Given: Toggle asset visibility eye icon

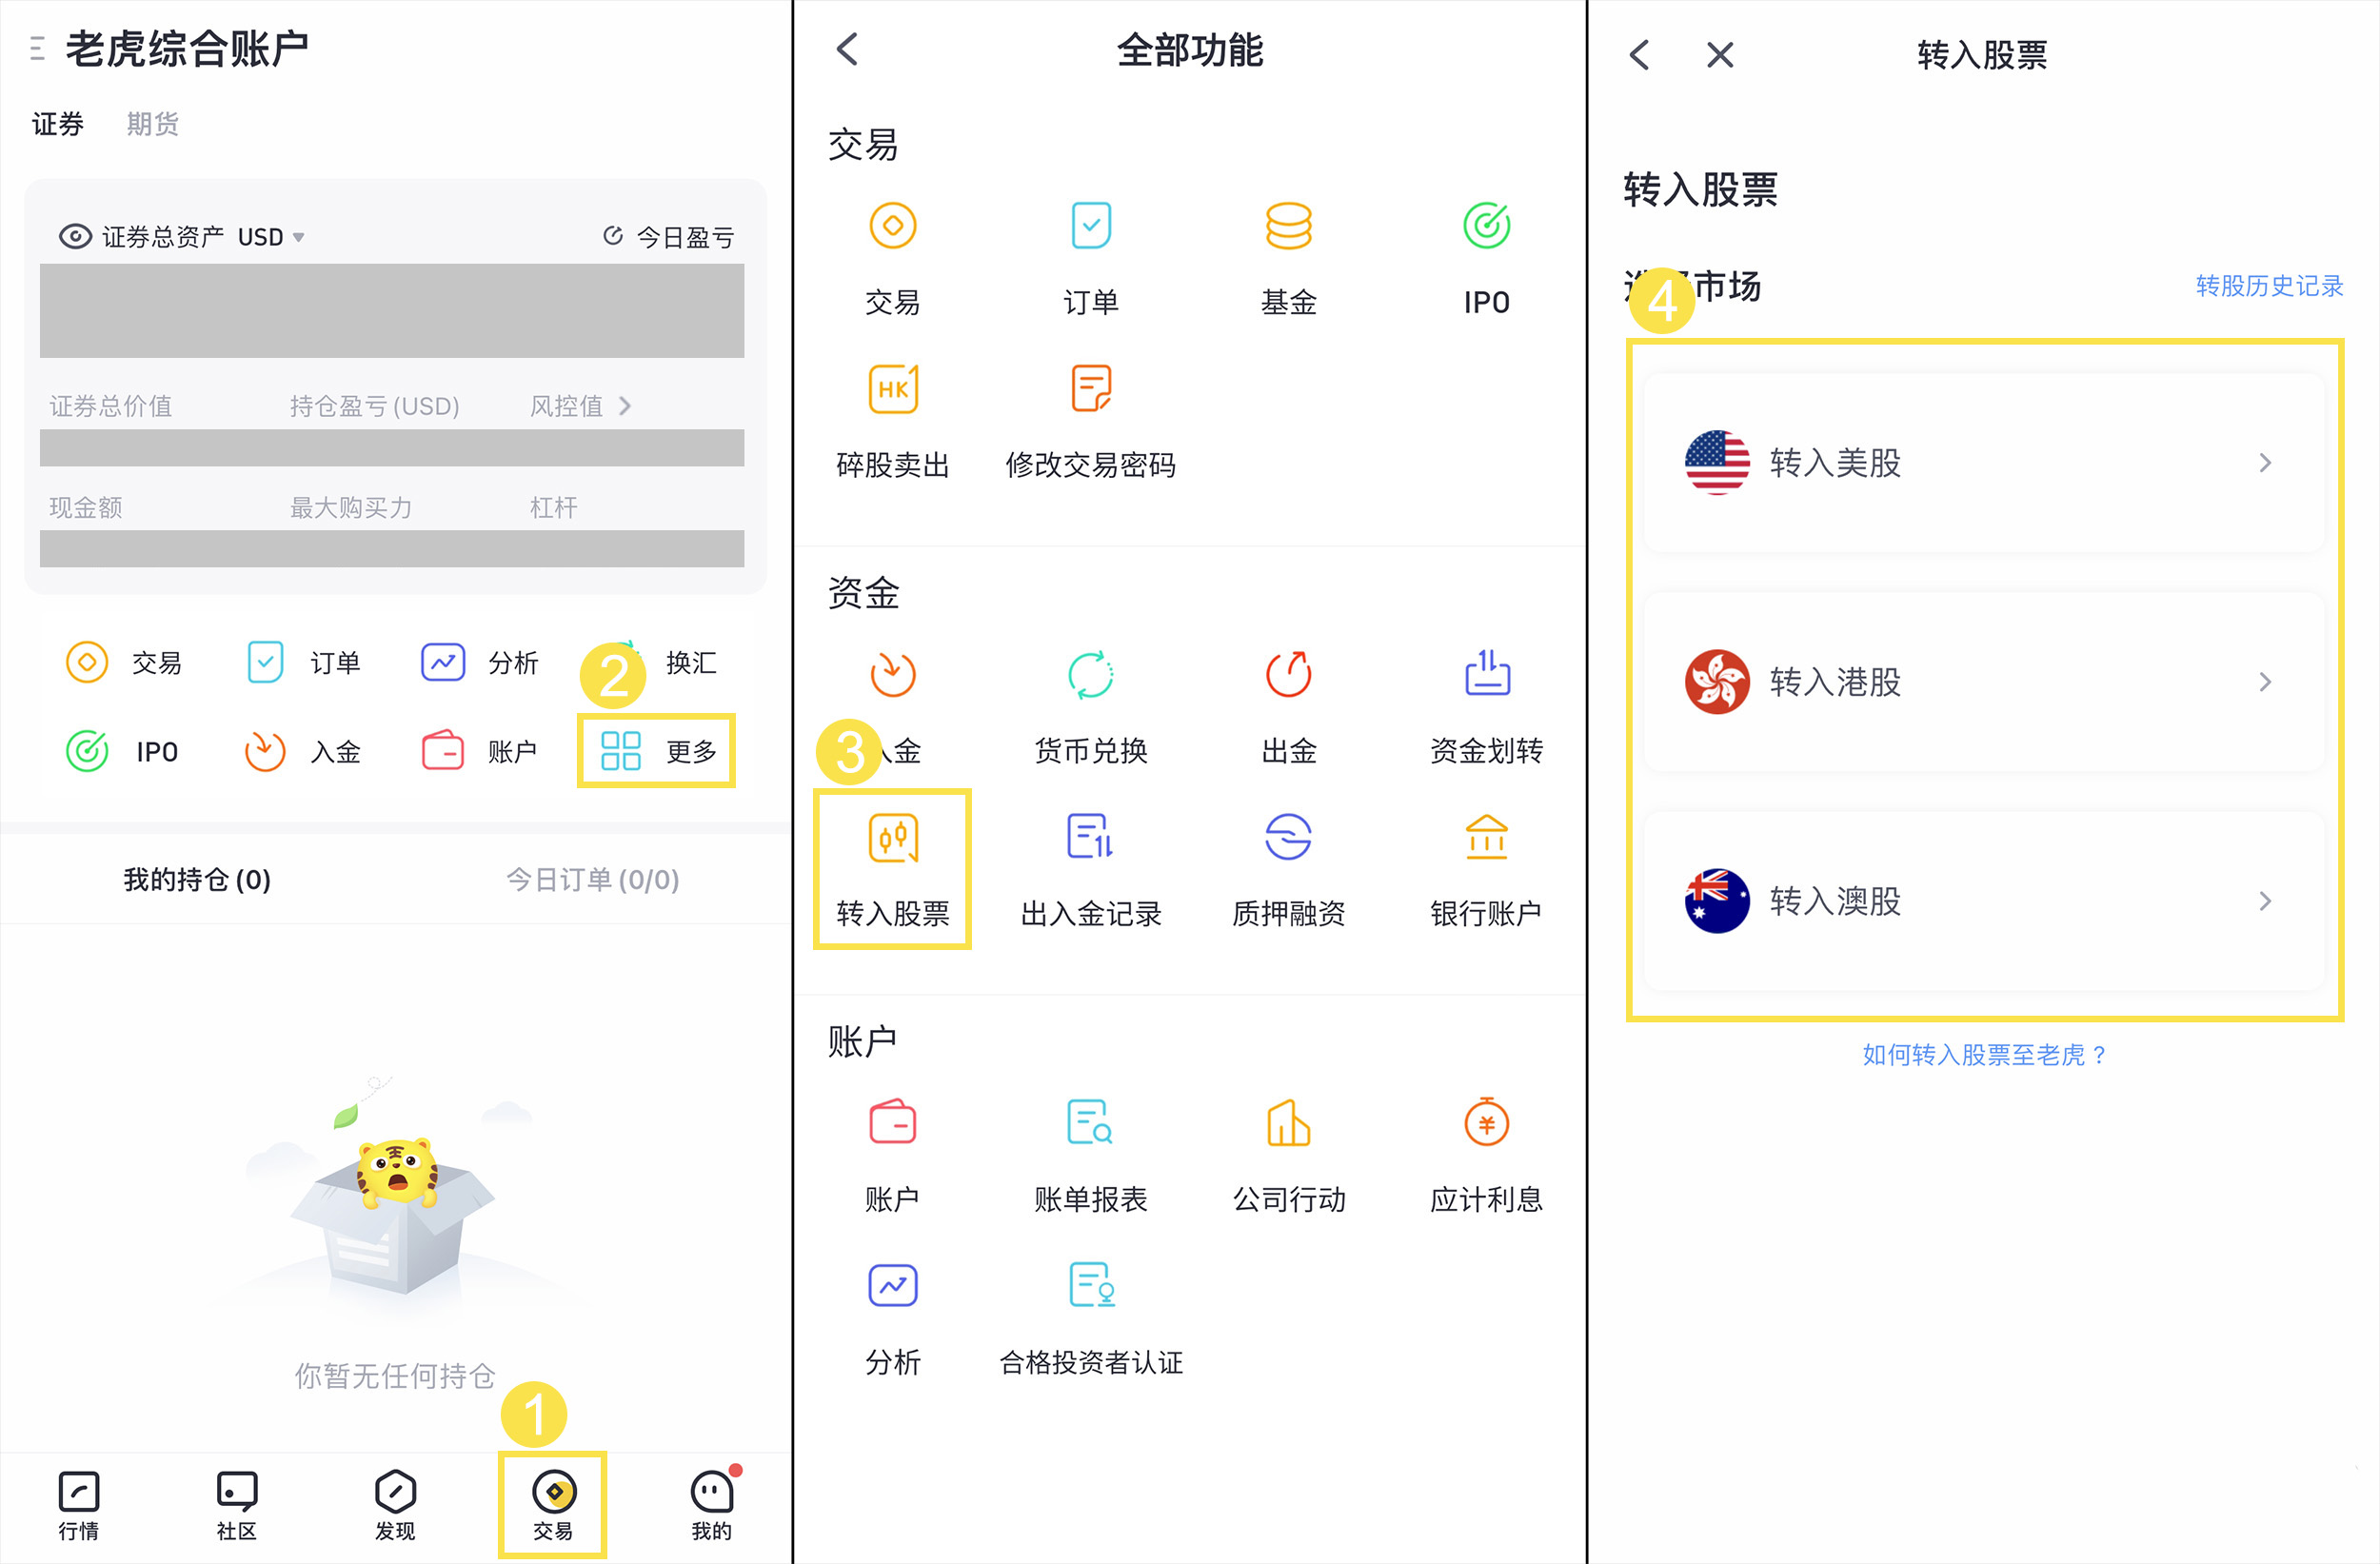Looking at the screenshot, I should [75, 236].
